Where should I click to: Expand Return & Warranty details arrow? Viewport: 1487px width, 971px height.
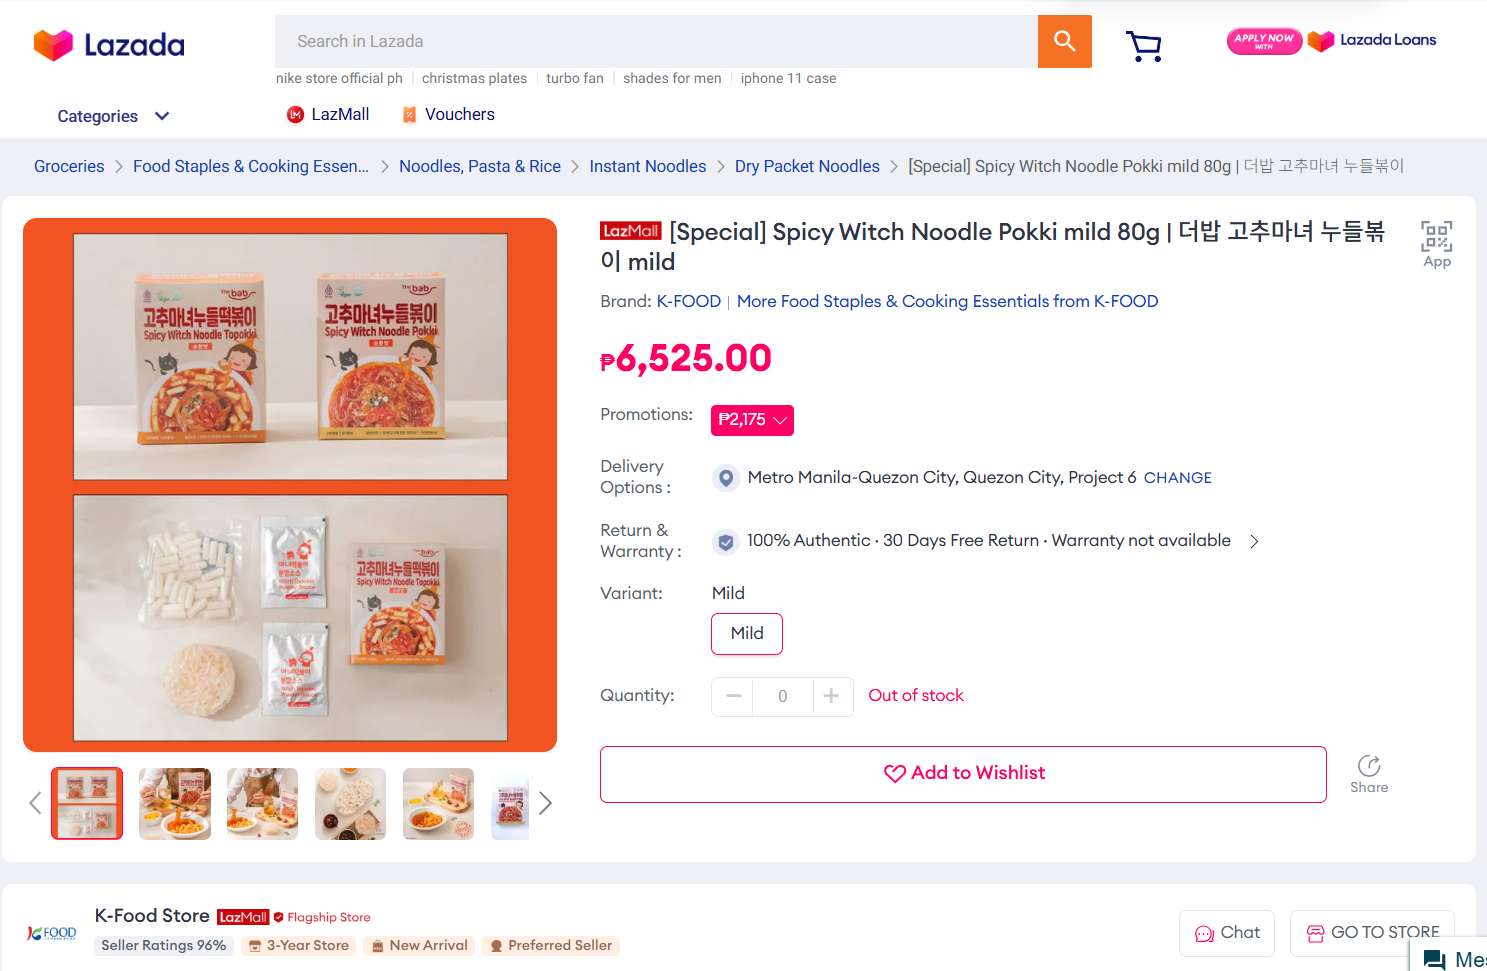coord(1254,541)
